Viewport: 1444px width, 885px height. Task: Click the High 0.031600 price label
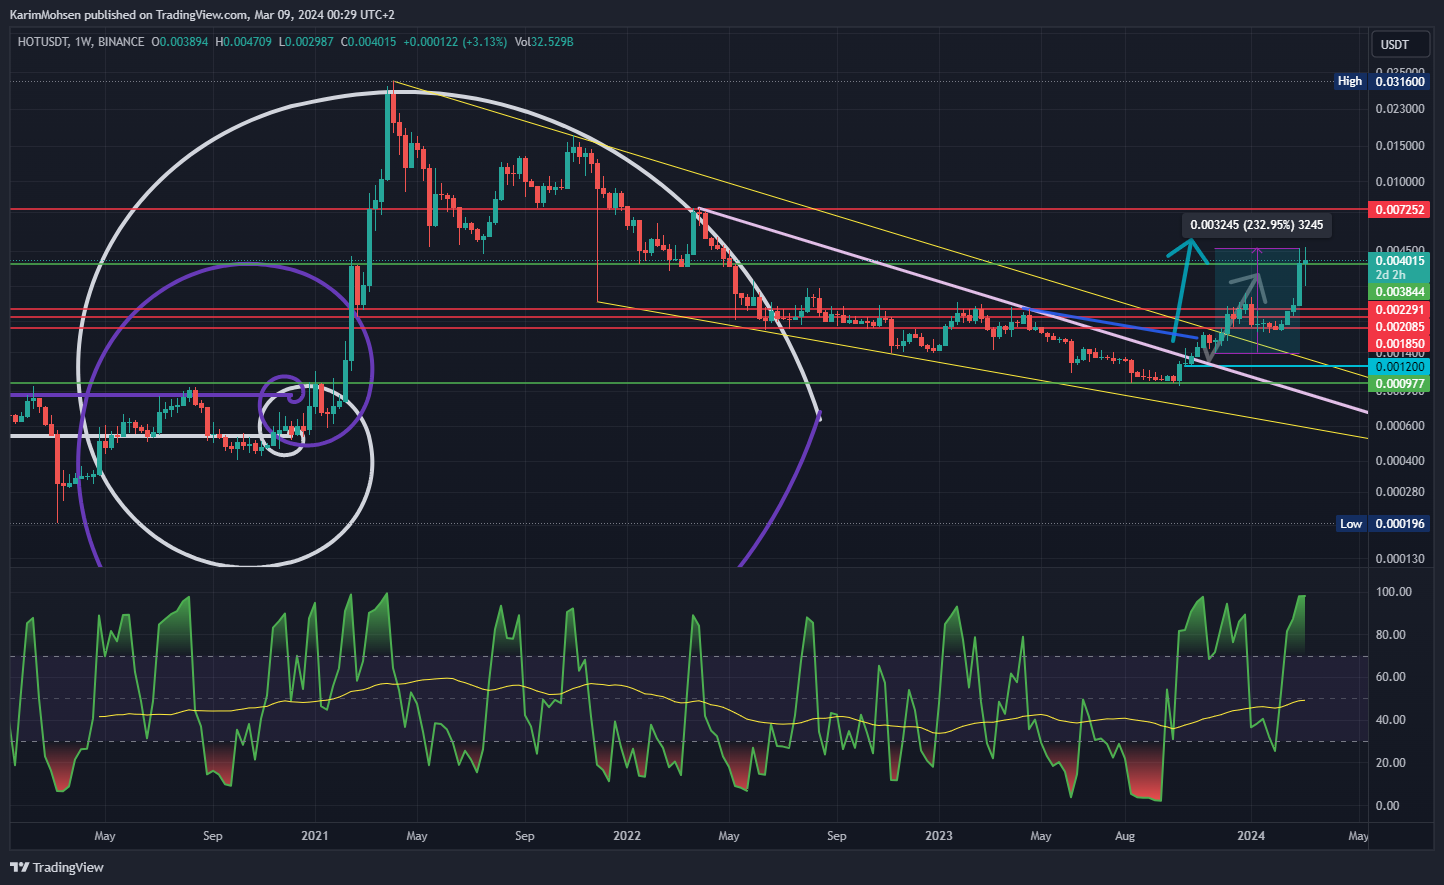tap(1400, 81)
